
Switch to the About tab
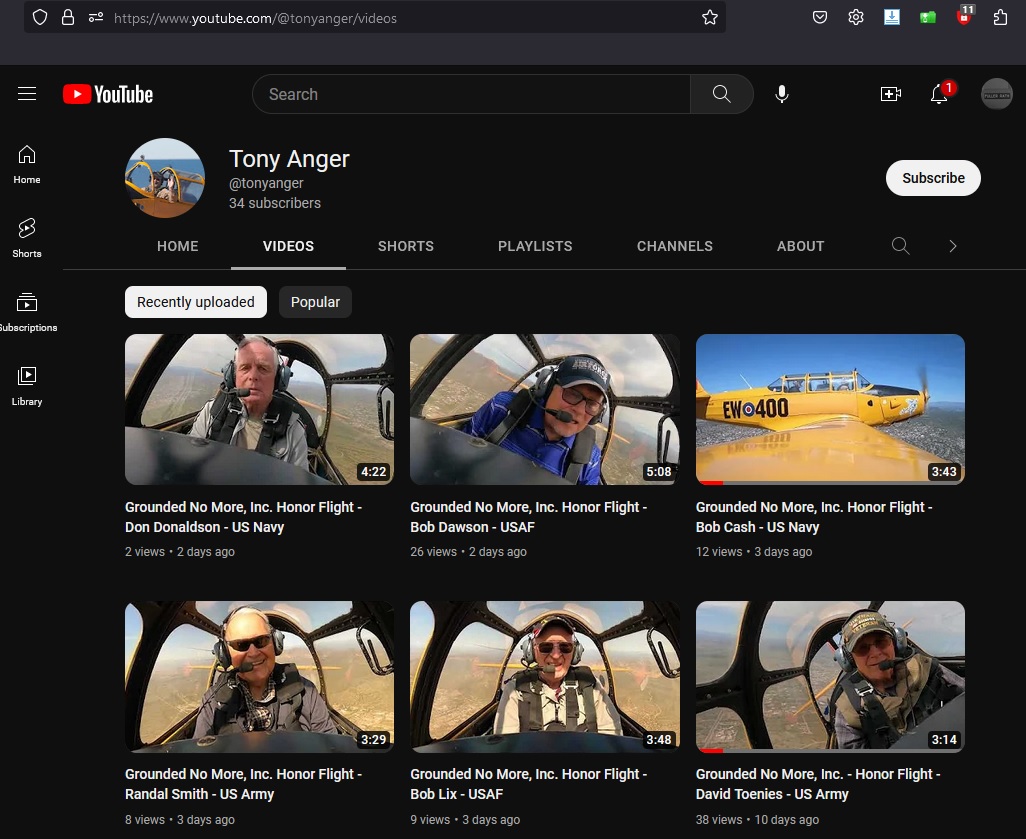pyautogui.click(x=800, y=246)
